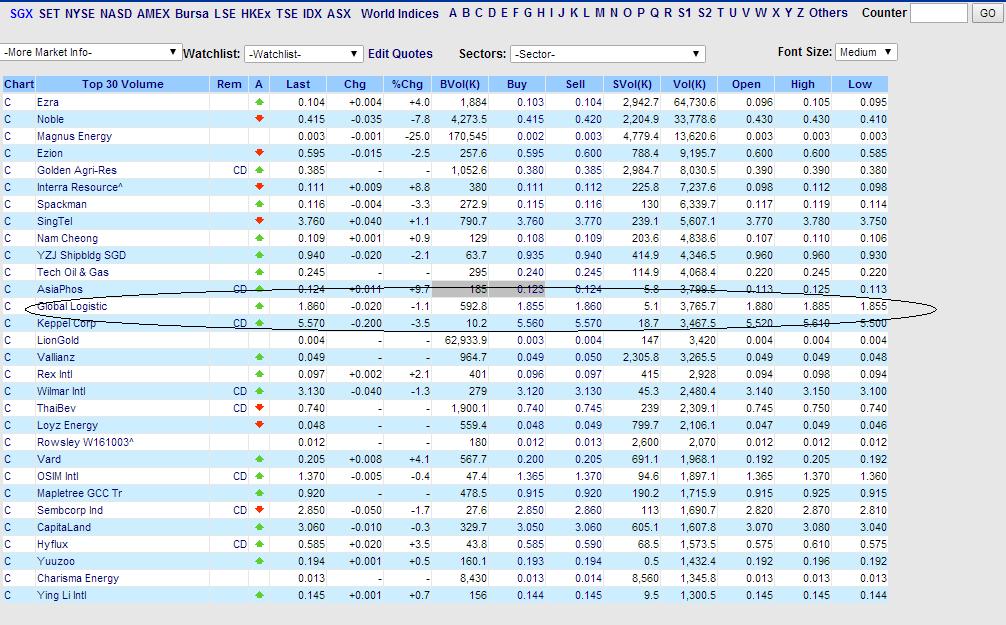This screenshot has width=1006, height=625.
Task: Open chart C link for Ezra
Action: [8, 102]
